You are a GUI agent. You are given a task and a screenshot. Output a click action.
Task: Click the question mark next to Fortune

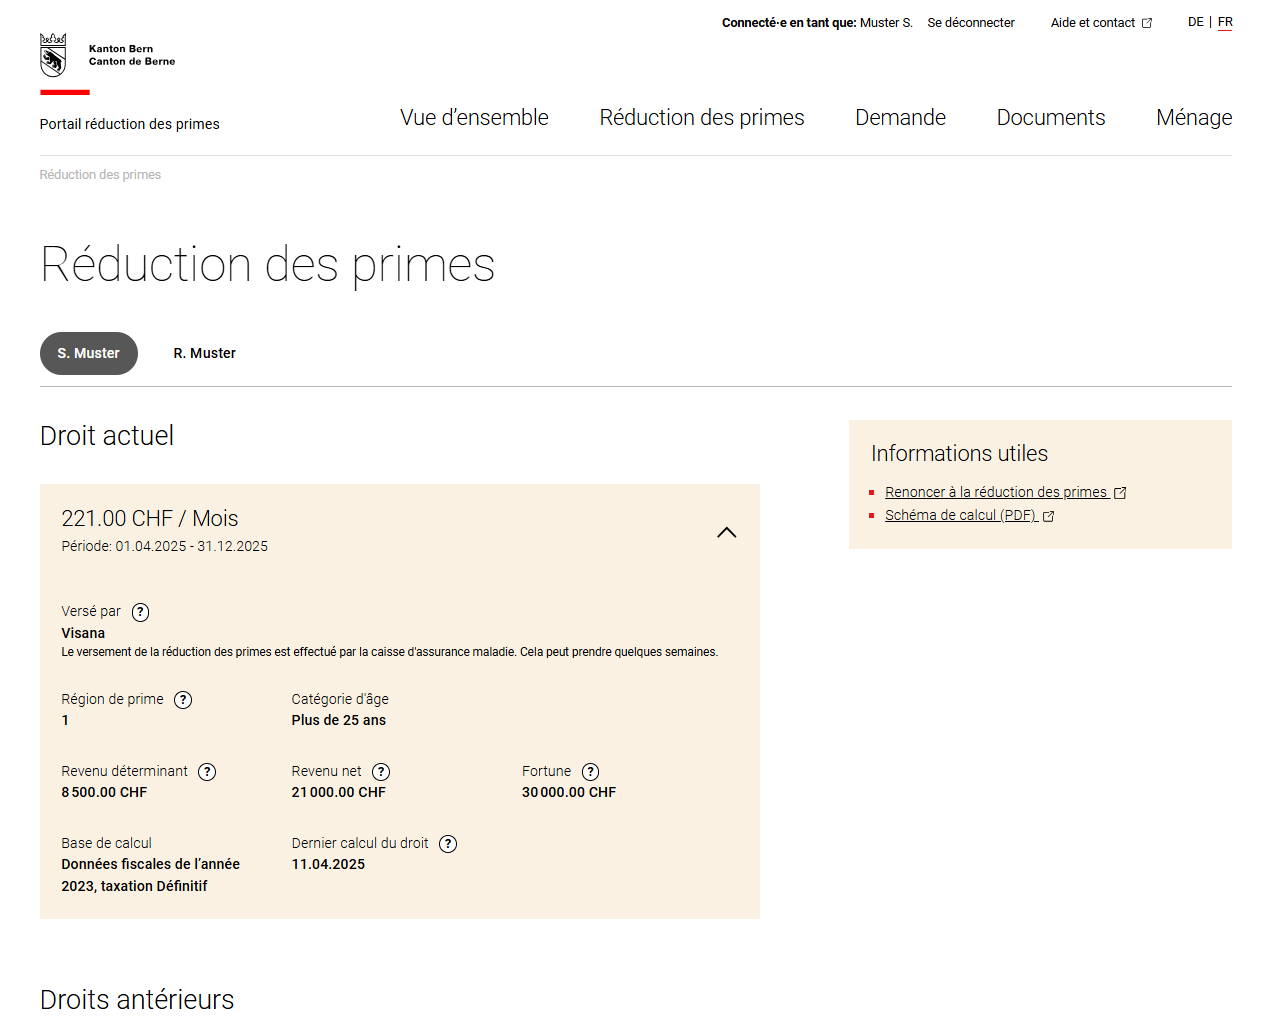[x=591, y=772]
